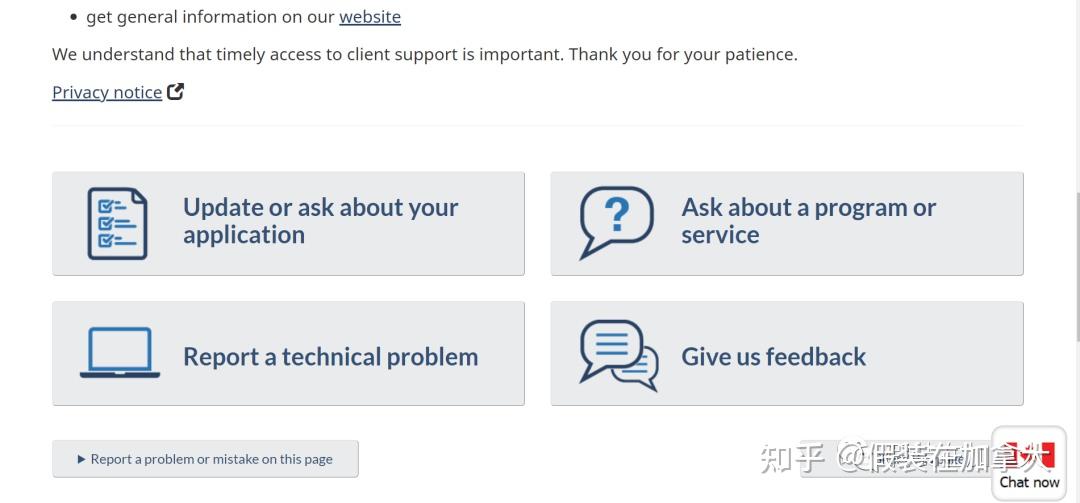
Task: Click the disclosure triangle before Report a problem
Action: (x=81, y=459)
